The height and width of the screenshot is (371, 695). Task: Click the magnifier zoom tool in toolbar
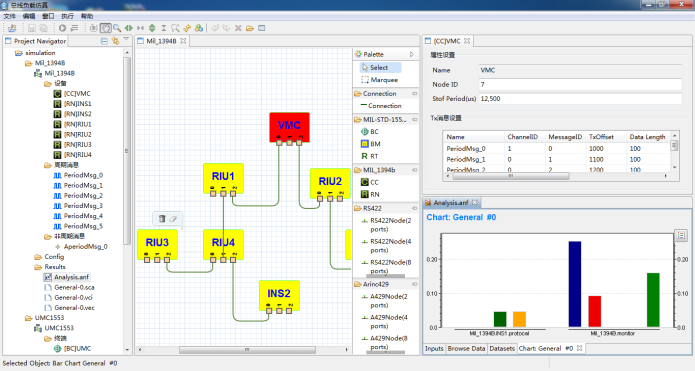pos(117,28)
